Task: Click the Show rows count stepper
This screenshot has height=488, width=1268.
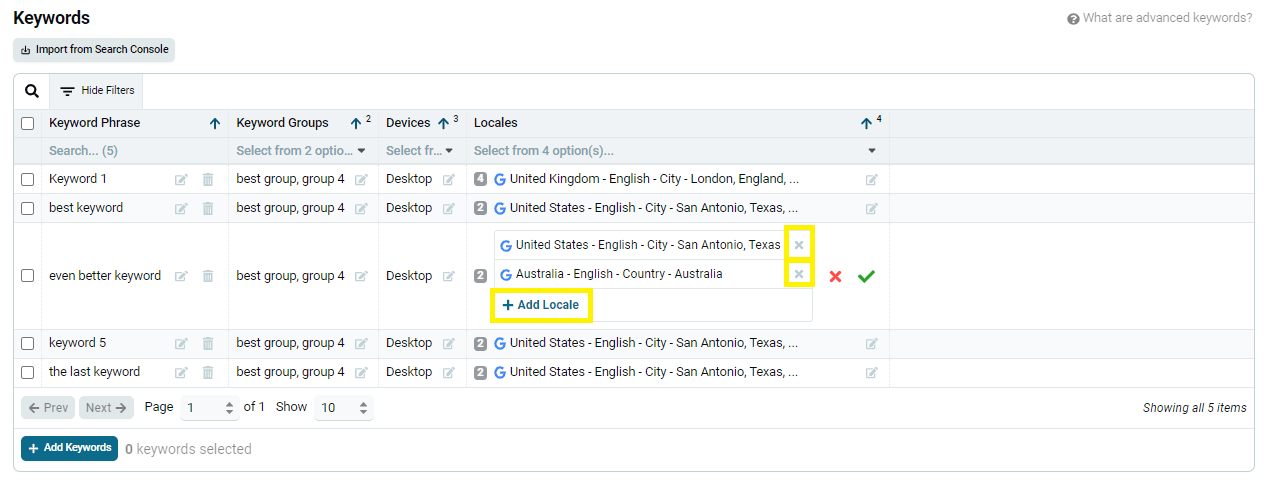Action: click(343, 408)
